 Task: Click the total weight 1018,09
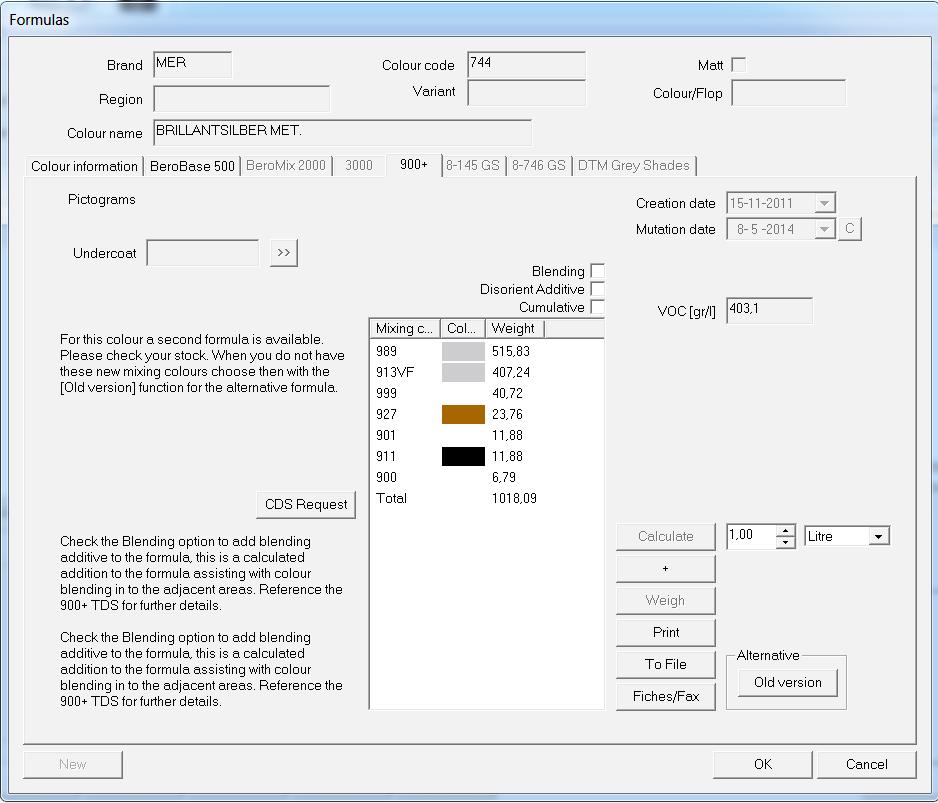coord(514,498)
